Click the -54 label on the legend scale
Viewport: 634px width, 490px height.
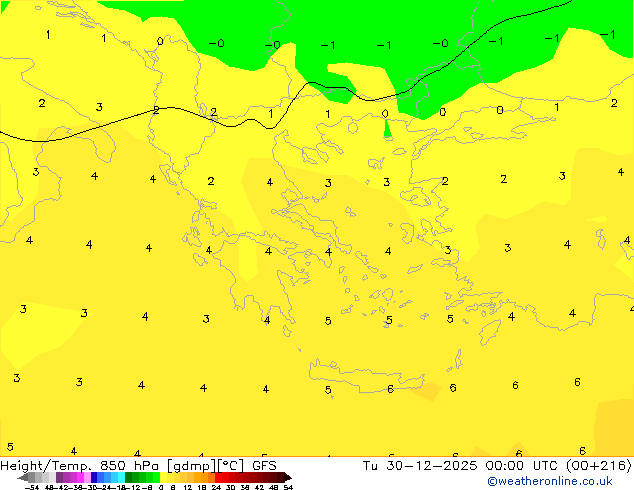point(32,487)
